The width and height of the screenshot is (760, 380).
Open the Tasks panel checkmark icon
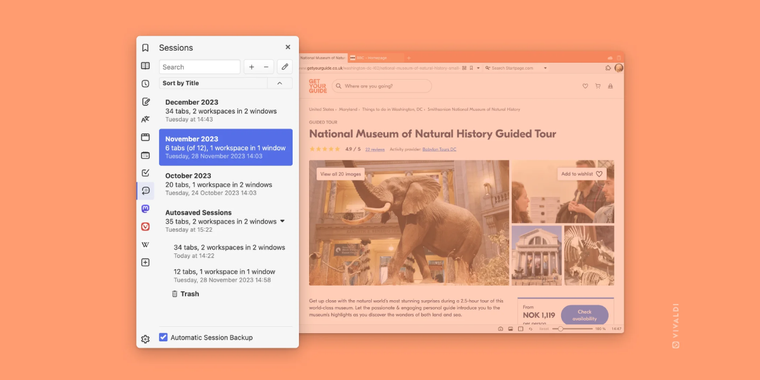pos(145,173)
